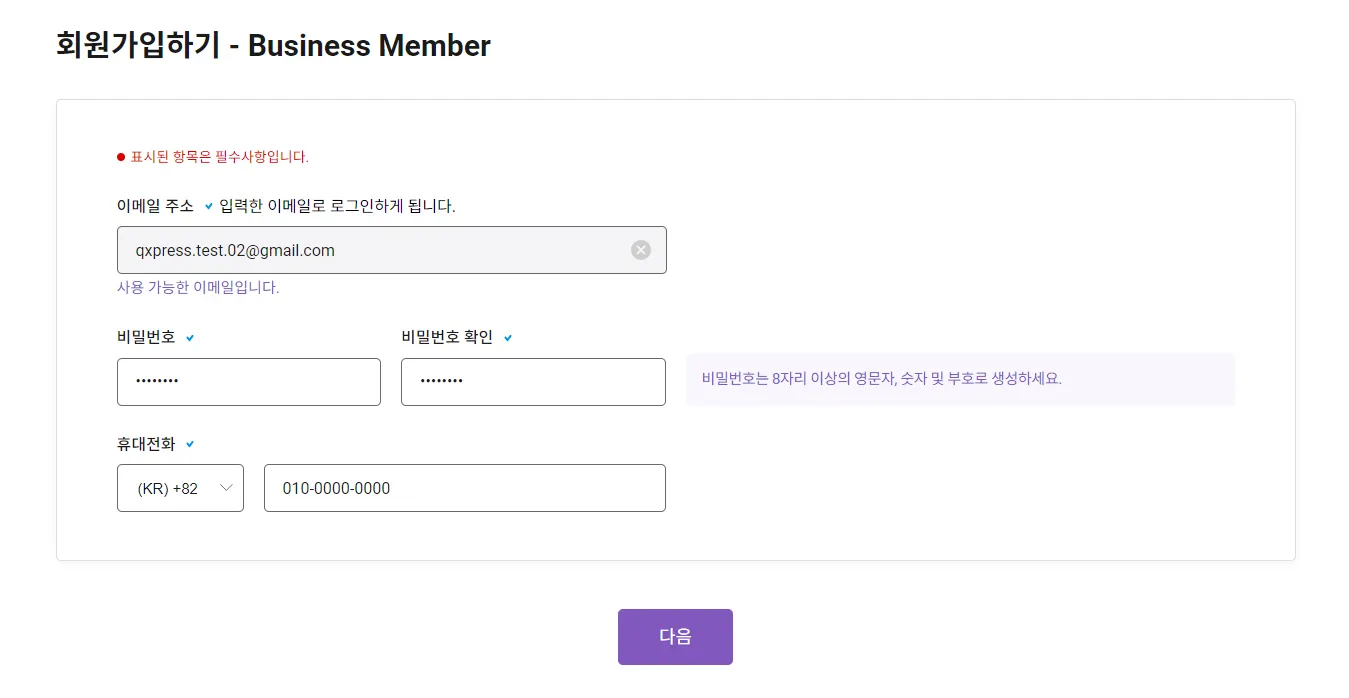Click the phone number field showing 010-0000-0000

464,488
